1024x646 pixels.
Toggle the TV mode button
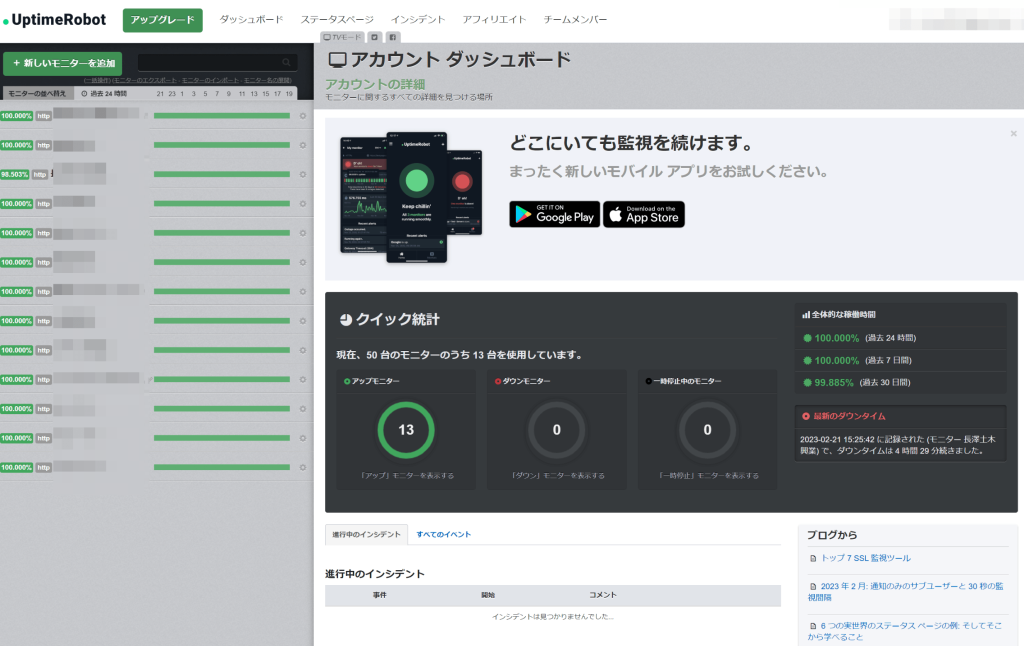click(341, 37)
